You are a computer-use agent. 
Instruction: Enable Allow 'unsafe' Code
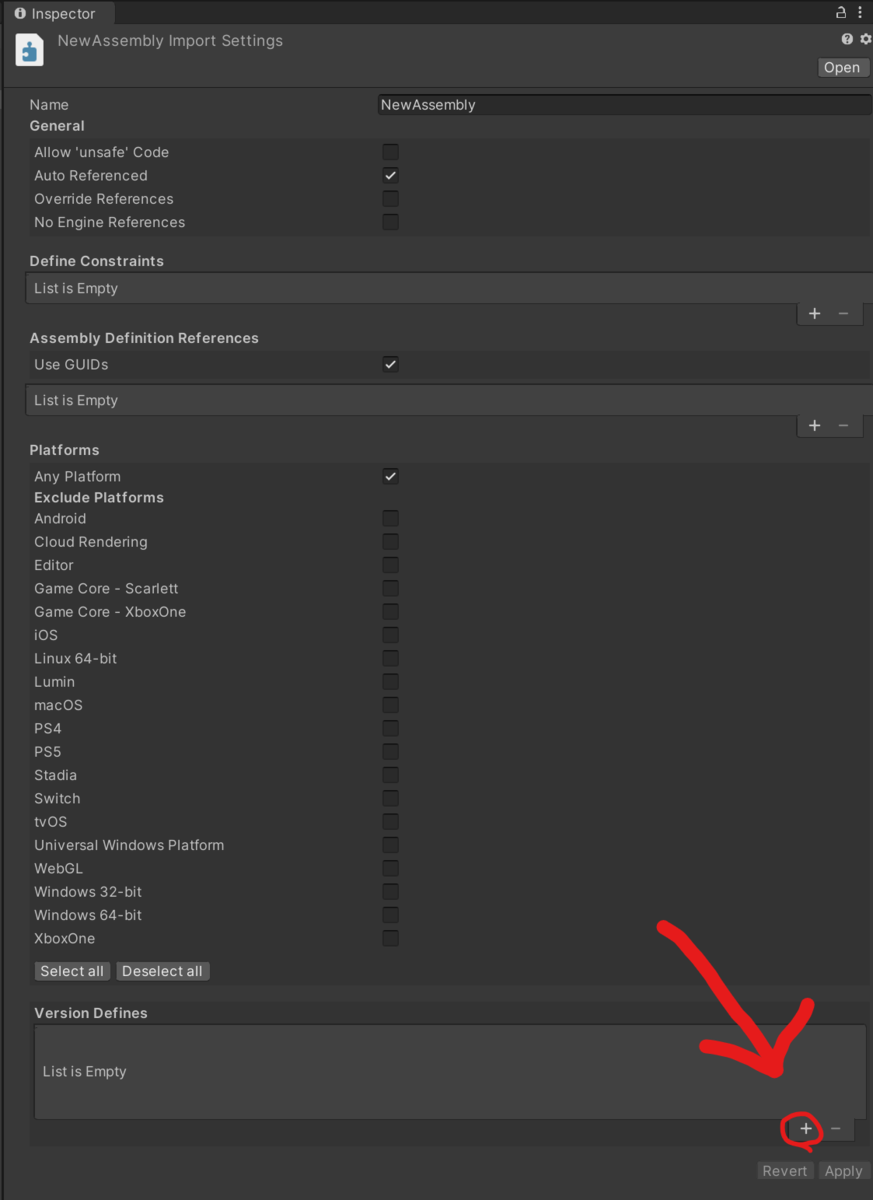pos(390,152)
